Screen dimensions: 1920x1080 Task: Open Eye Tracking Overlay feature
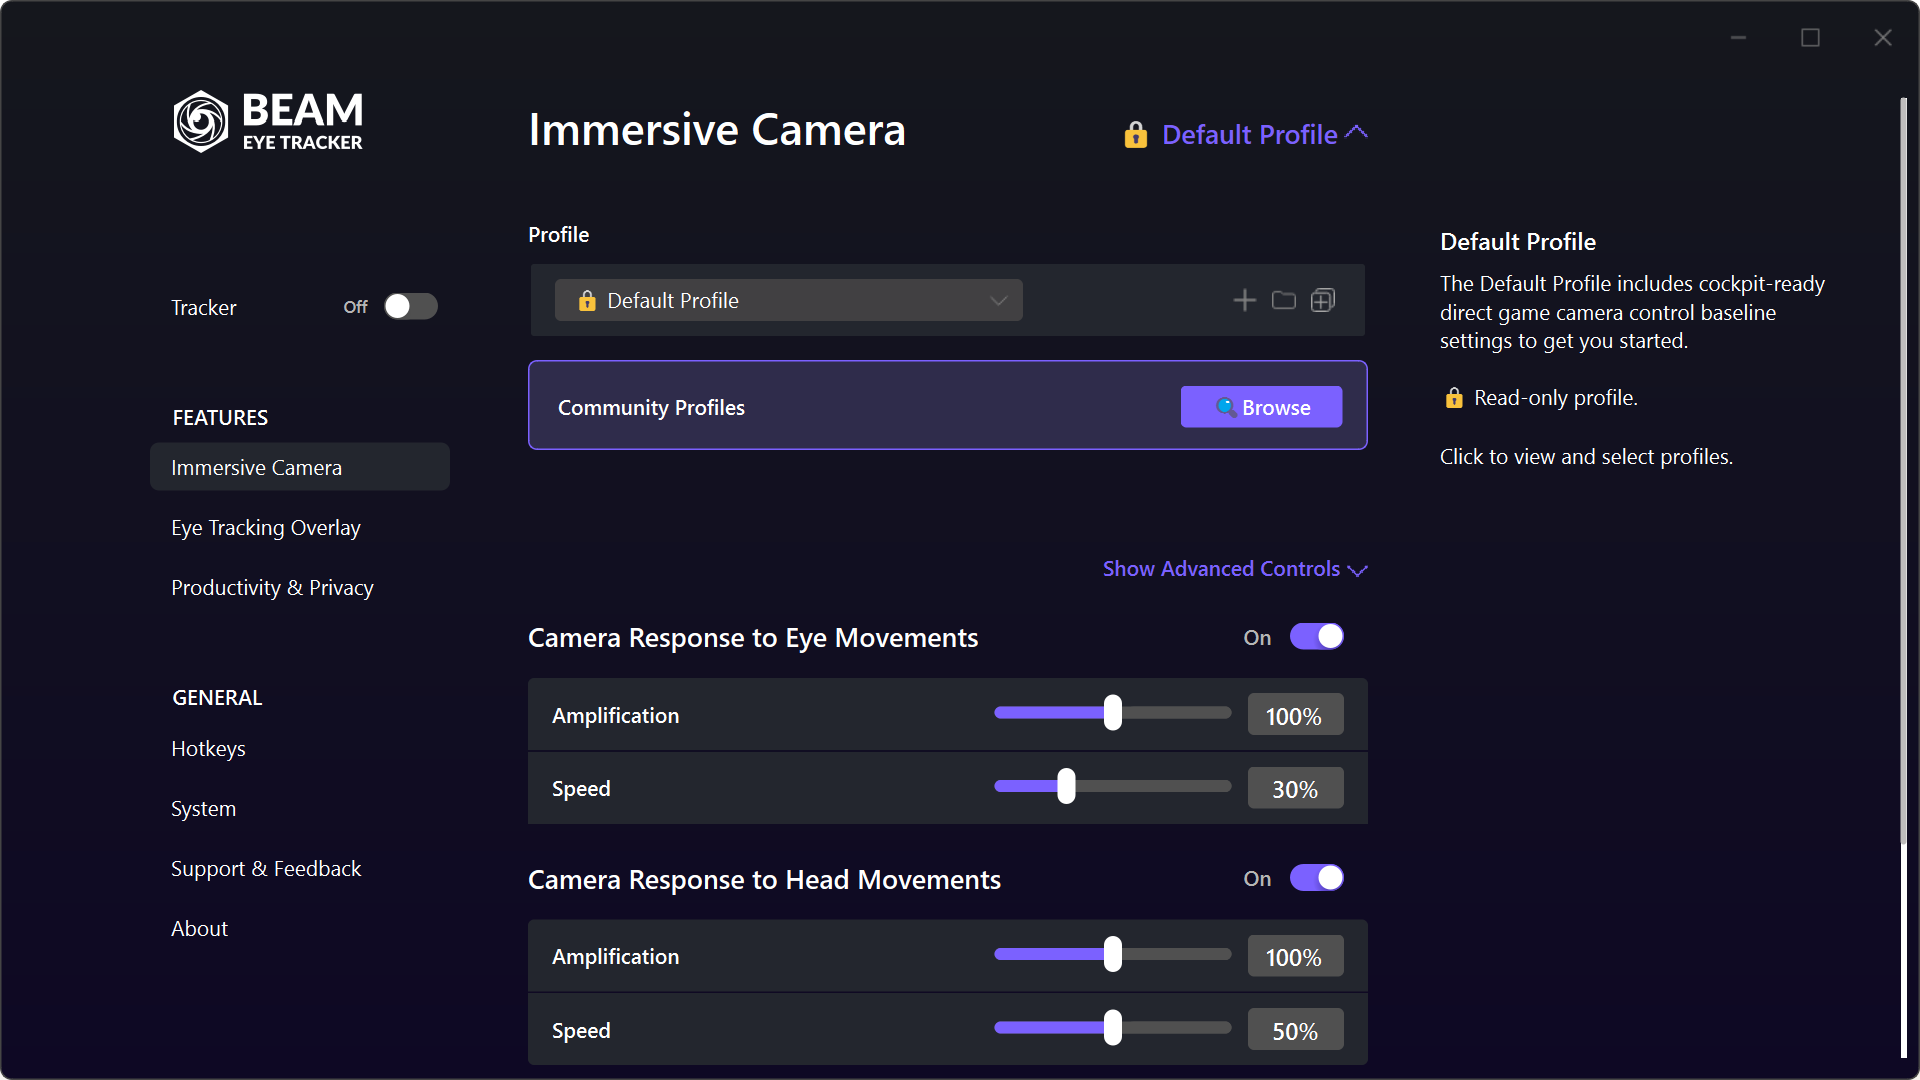[x=266, y=528]
